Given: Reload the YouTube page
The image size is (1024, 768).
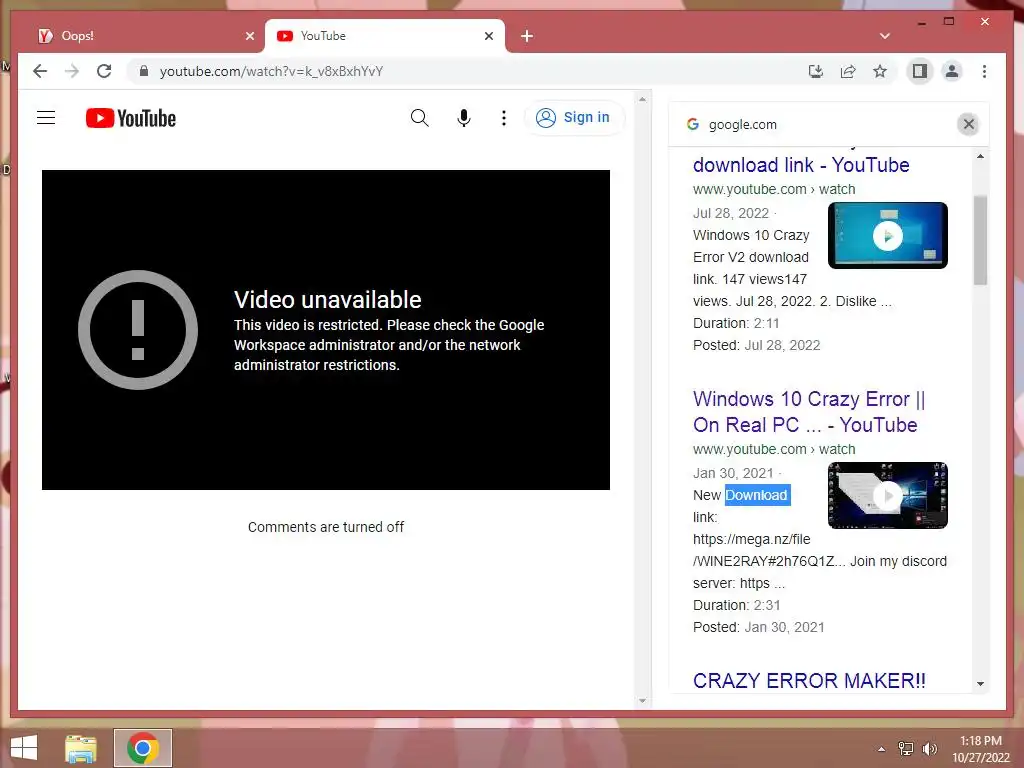Looking at the screenshot, I should pyautogui.click(x=104, y=71).
